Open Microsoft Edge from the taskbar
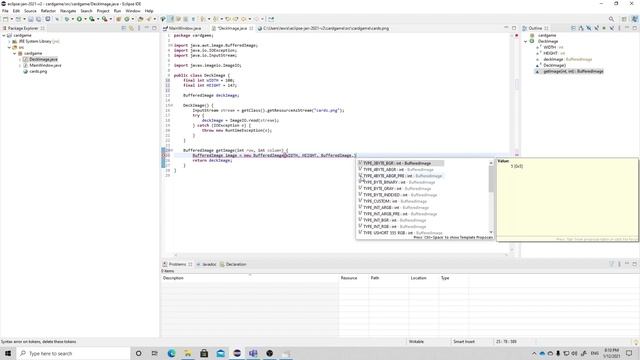 [171, 353]
